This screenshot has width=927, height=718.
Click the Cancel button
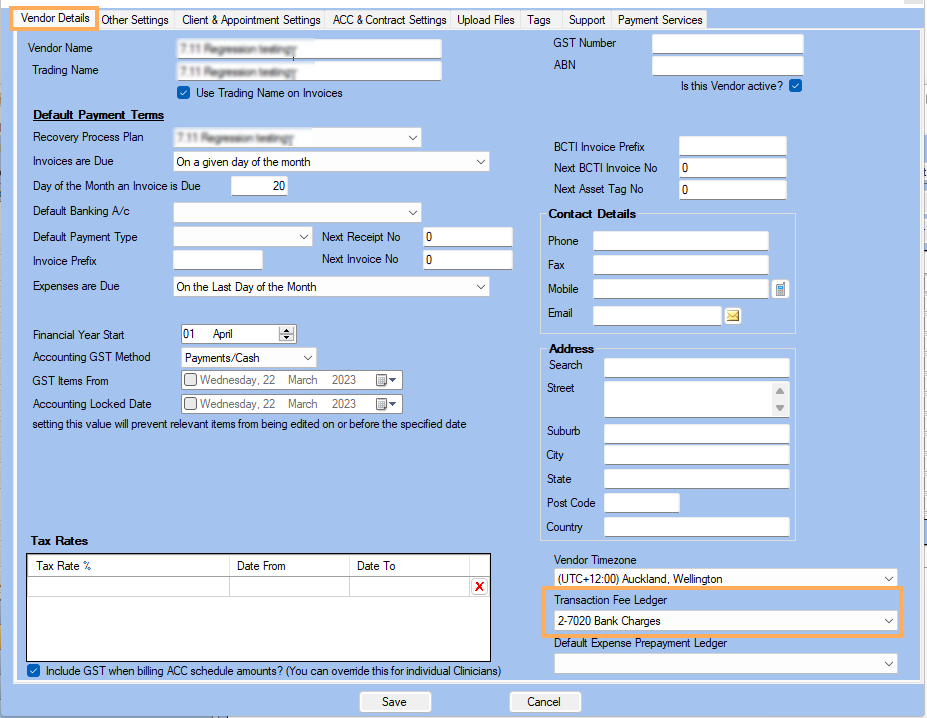(x=544, y=702)
